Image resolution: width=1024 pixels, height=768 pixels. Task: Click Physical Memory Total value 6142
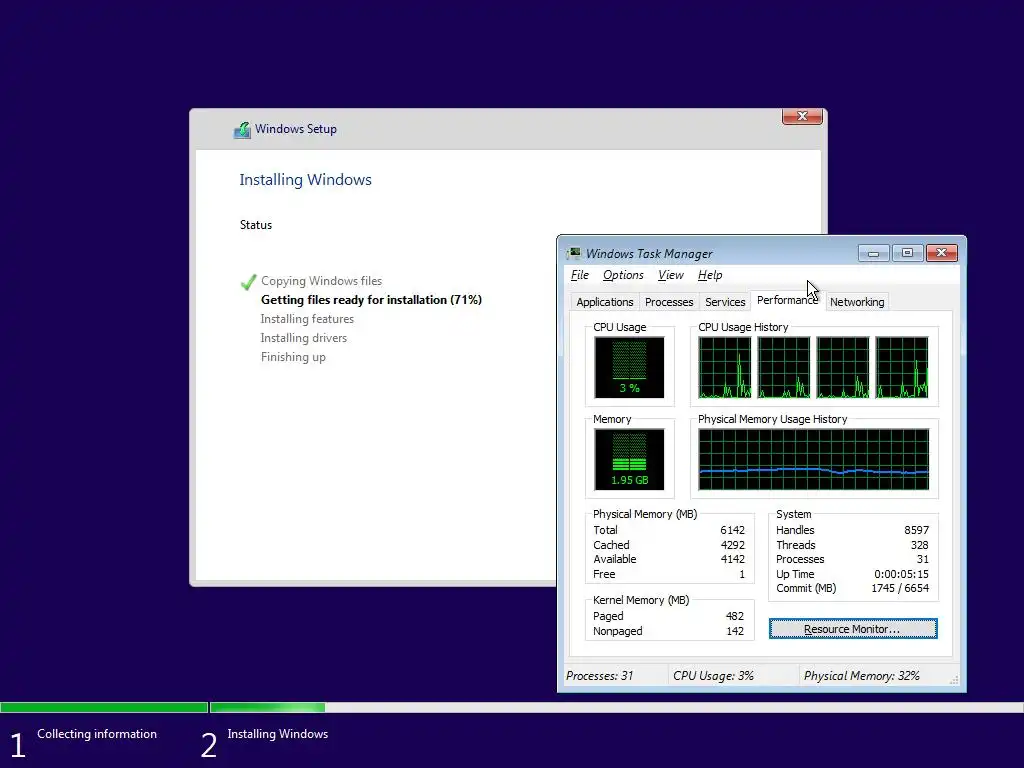[x=732, y=530]
